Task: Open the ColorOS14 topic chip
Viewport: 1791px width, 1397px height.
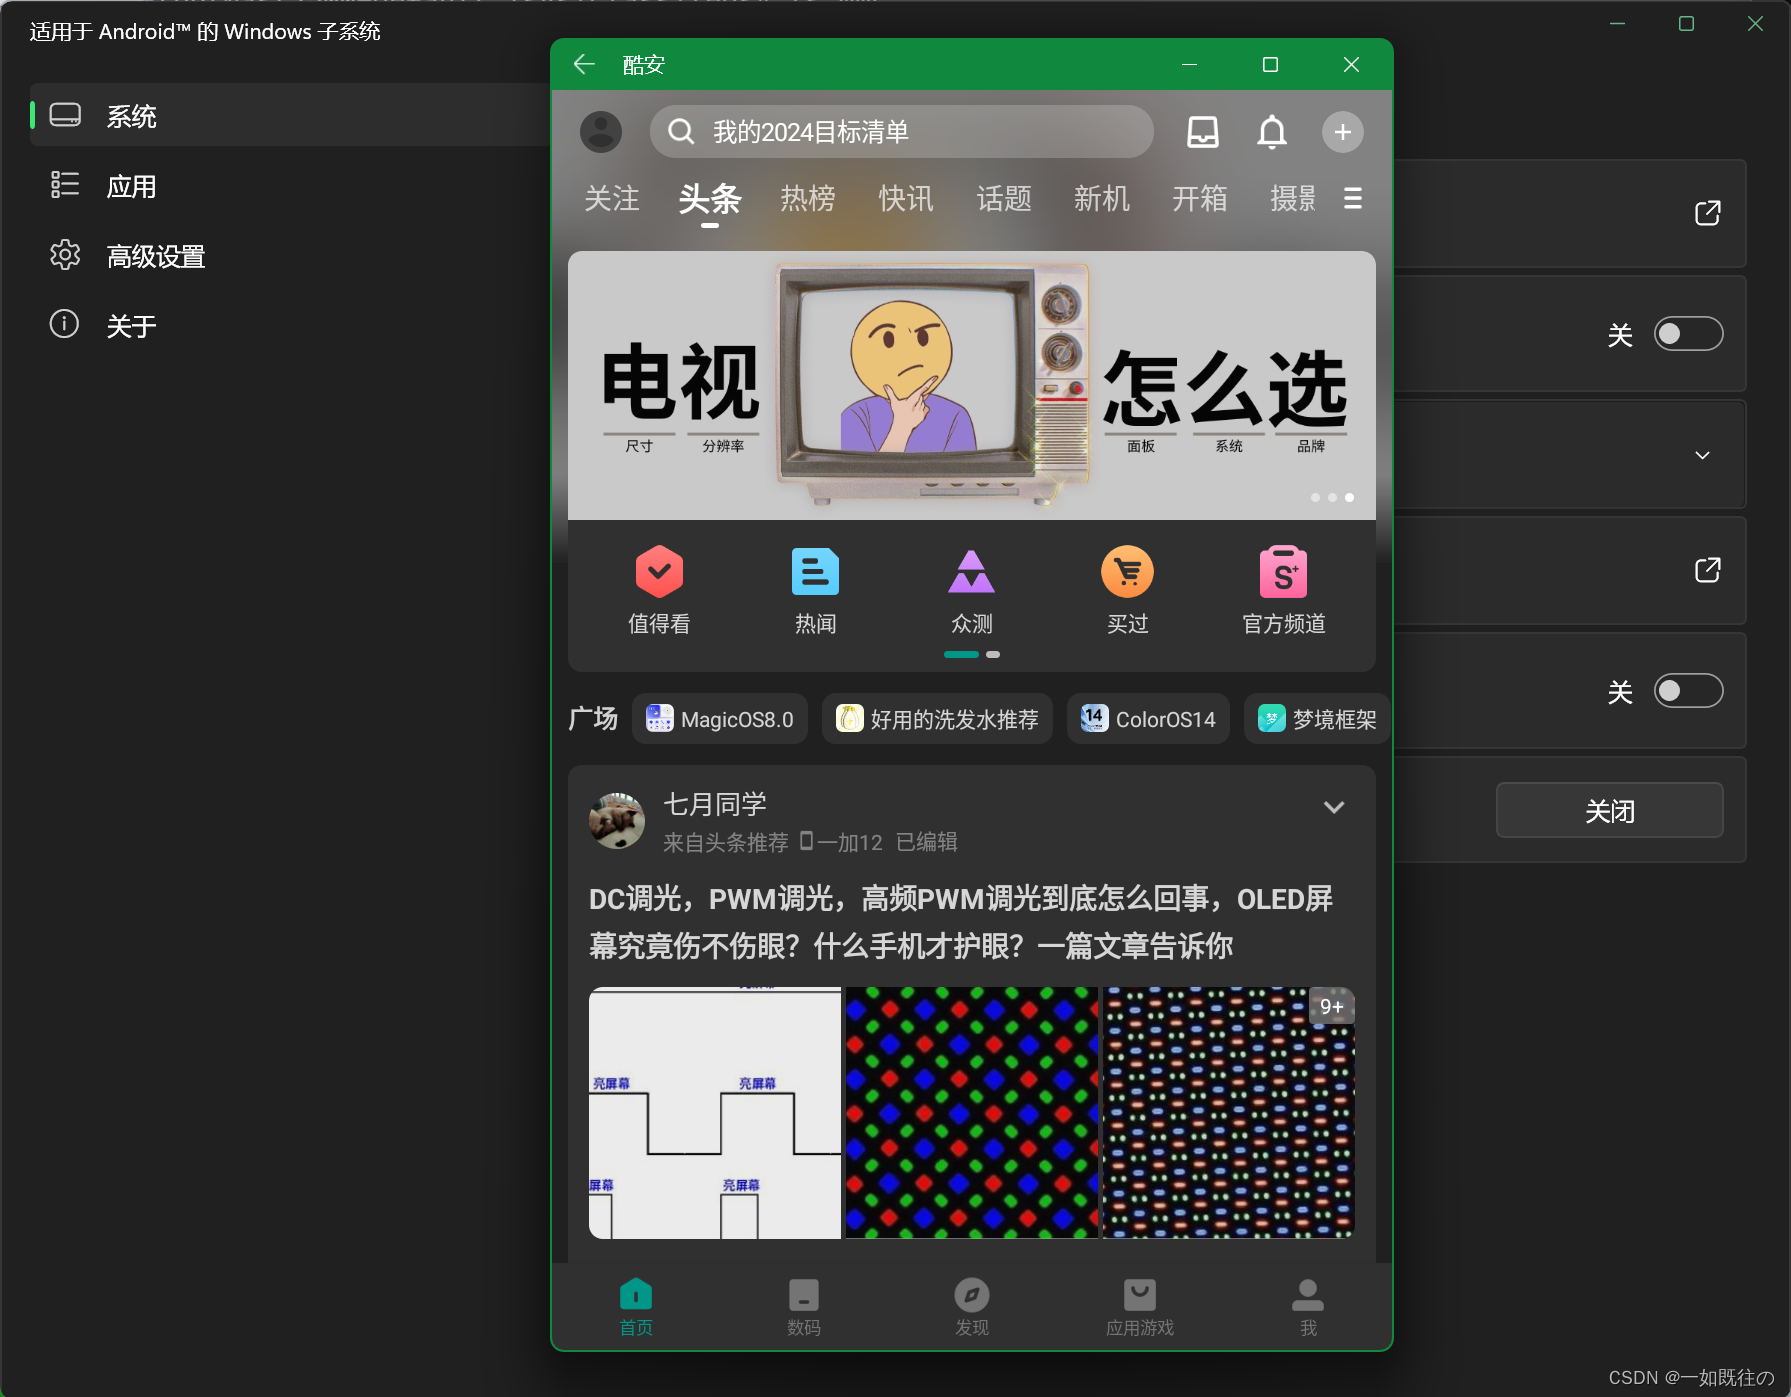Action: click(x=1148, y=719)
